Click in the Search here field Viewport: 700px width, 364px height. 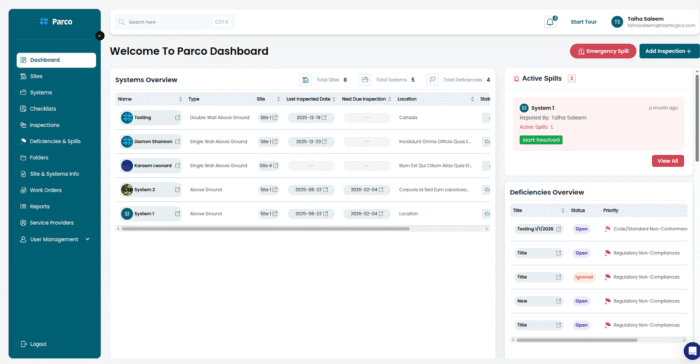[x=175, y=22]
